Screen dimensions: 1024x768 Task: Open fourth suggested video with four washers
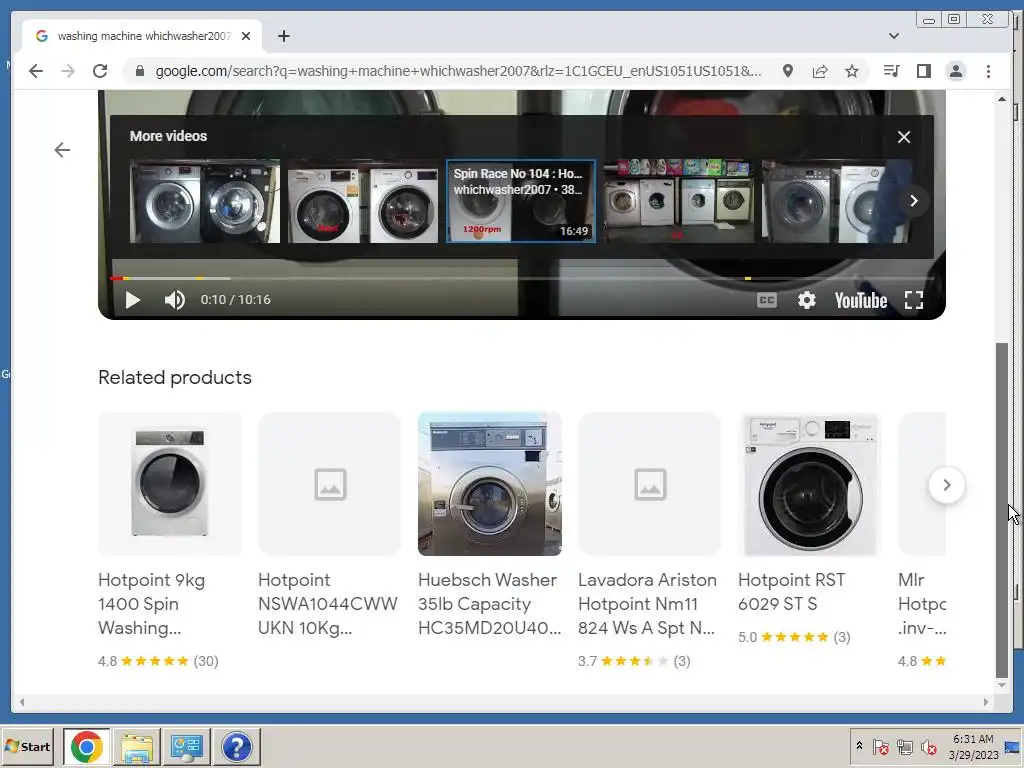click(x=679, y=201)
